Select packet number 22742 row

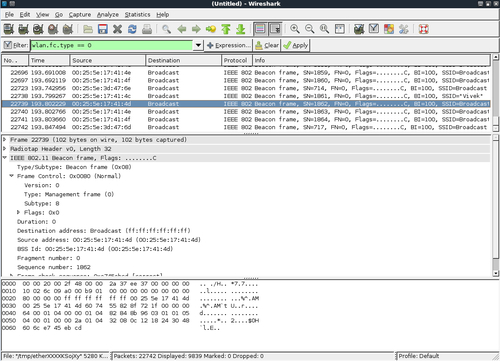(x=246, y=127)
